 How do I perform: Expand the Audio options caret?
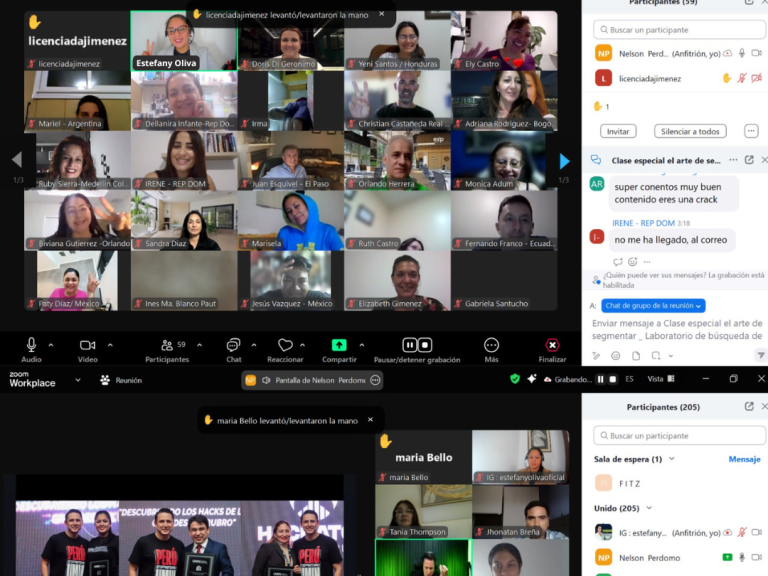click(x=51, y=345)
